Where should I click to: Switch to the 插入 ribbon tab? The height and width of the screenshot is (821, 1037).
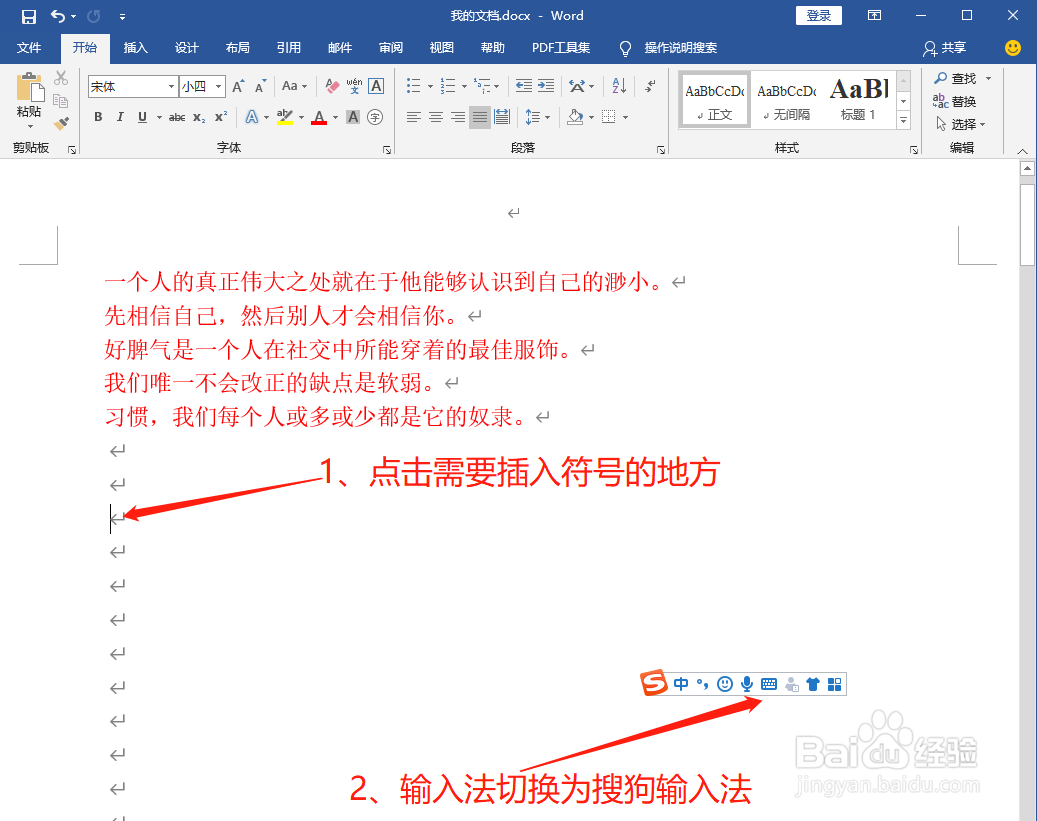(x=135, y=48)
